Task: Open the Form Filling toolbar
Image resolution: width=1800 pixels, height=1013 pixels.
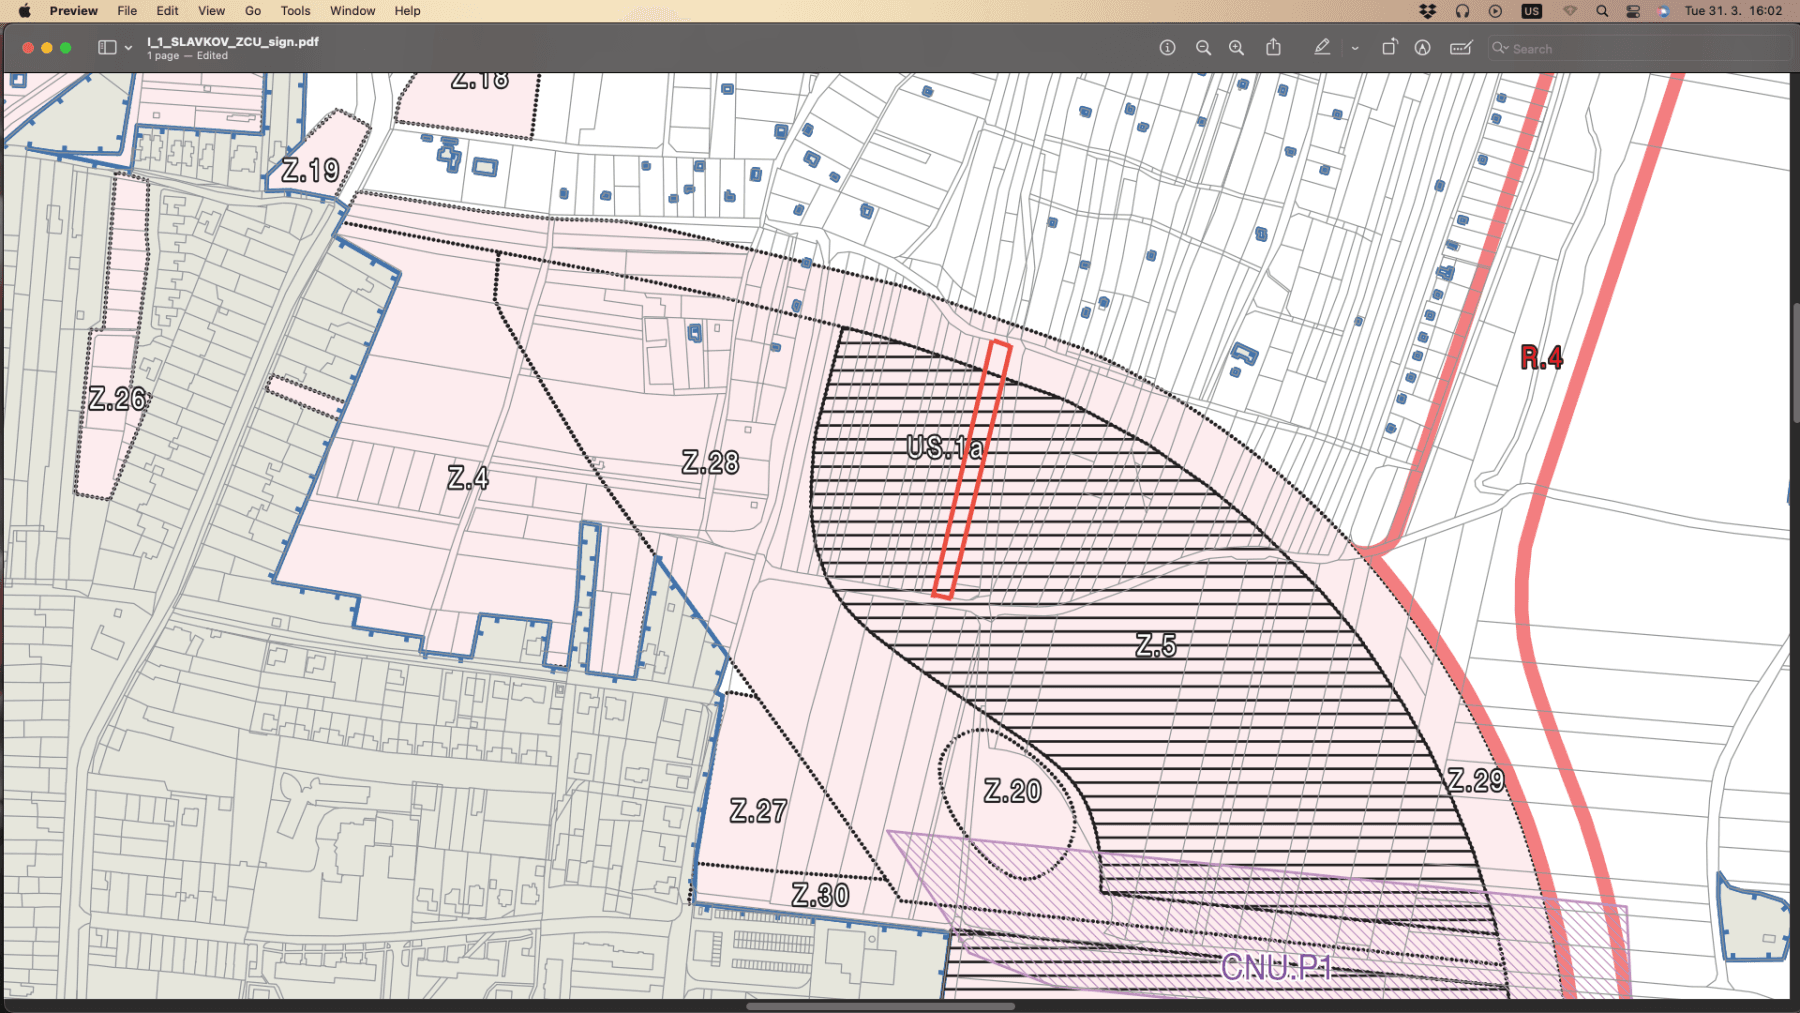Action: pyautogui.click(x=1461, y=48)
